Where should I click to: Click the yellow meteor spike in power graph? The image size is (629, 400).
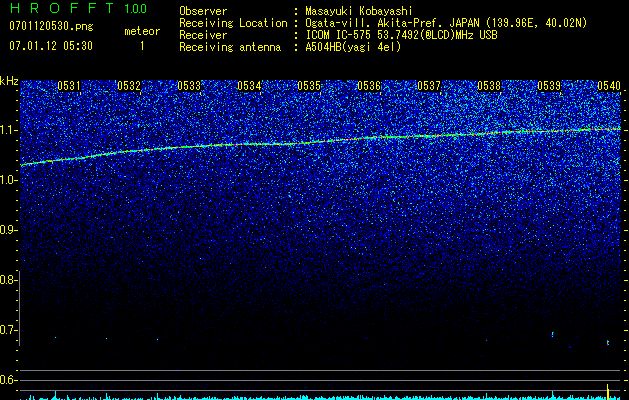click(x=608, y=391)
